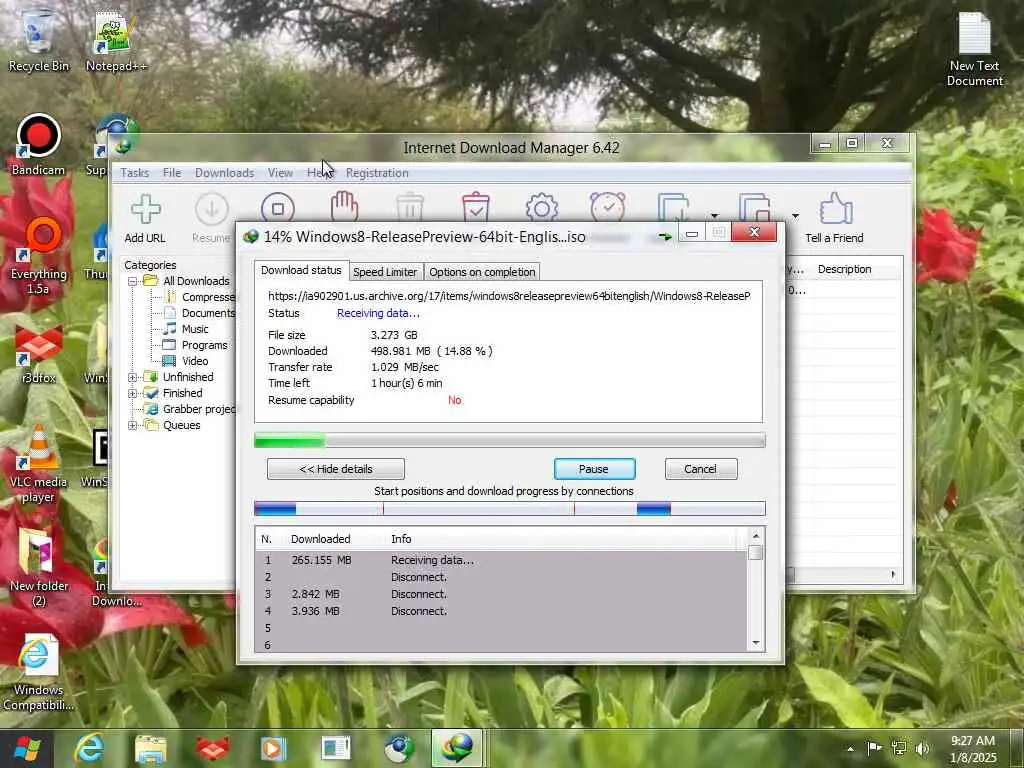Click the Cancel button

coord(700,469)
